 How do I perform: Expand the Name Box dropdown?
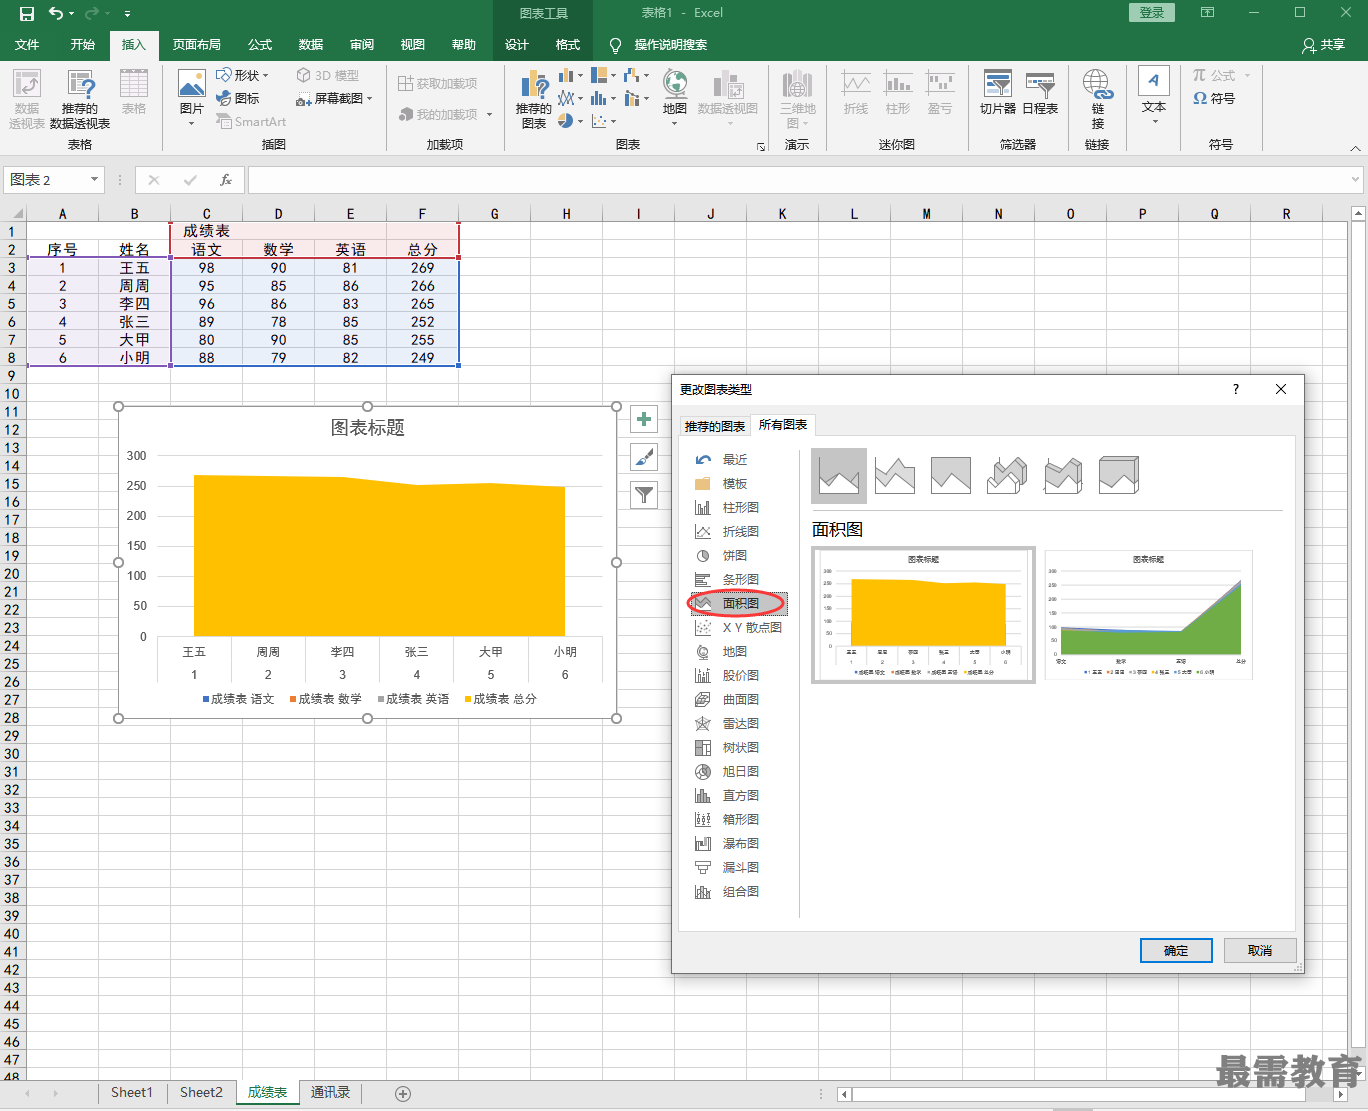(95, 180)
